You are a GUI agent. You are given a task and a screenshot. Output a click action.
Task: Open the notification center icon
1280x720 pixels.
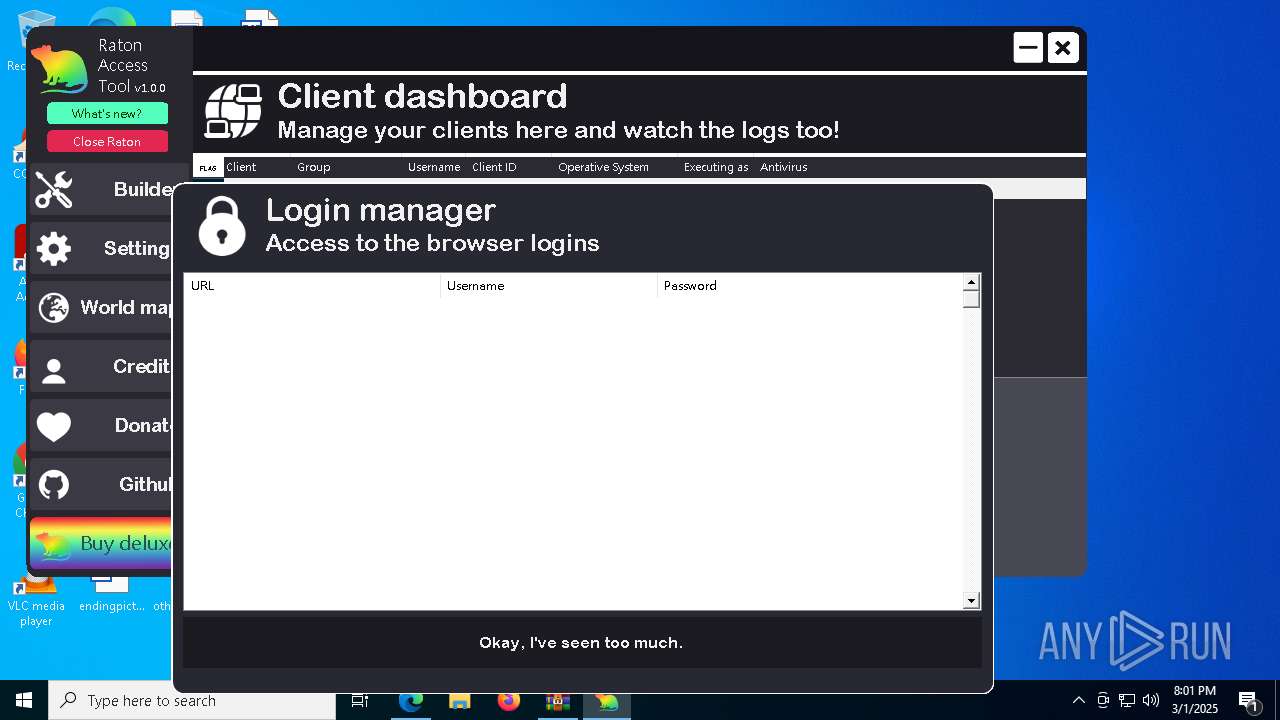(x=1248, y=700)
